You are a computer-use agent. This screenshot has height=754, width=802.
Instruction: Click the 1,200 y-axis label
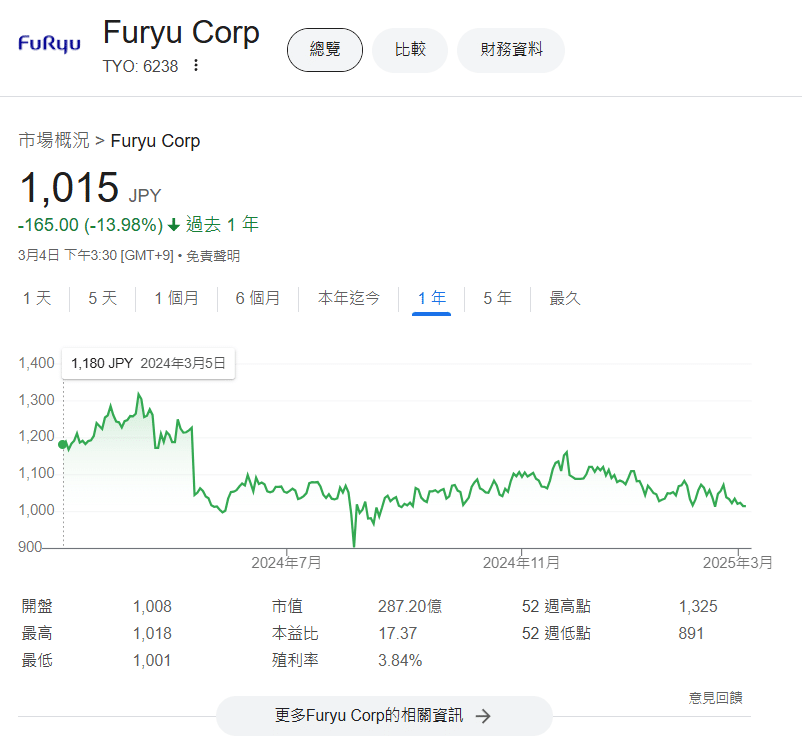(36, 436)
